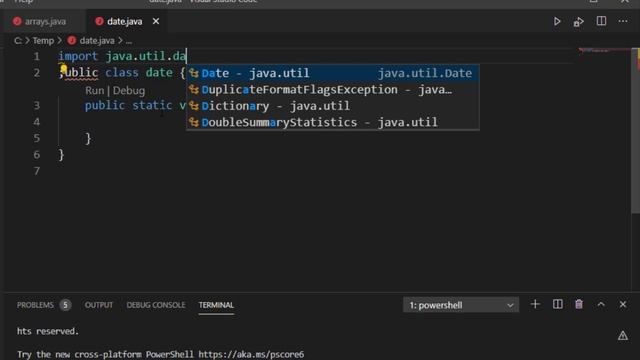This screenshot has width=640, height=360.
Task: Kill terminal with trash icon
Action: pyautogui.click(x=579, y=304)
